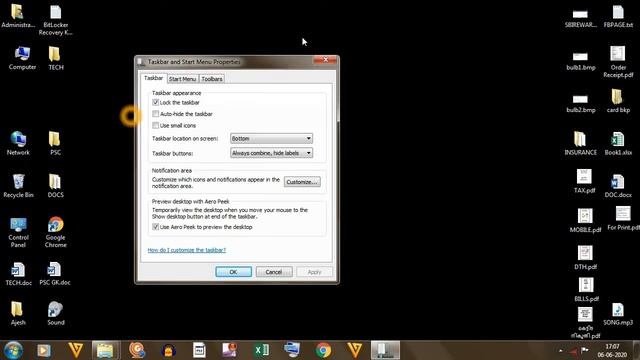This screenshot has height=360, width=640.
Task: Select the Sound desktop icon
Action: tap(56, 313)
